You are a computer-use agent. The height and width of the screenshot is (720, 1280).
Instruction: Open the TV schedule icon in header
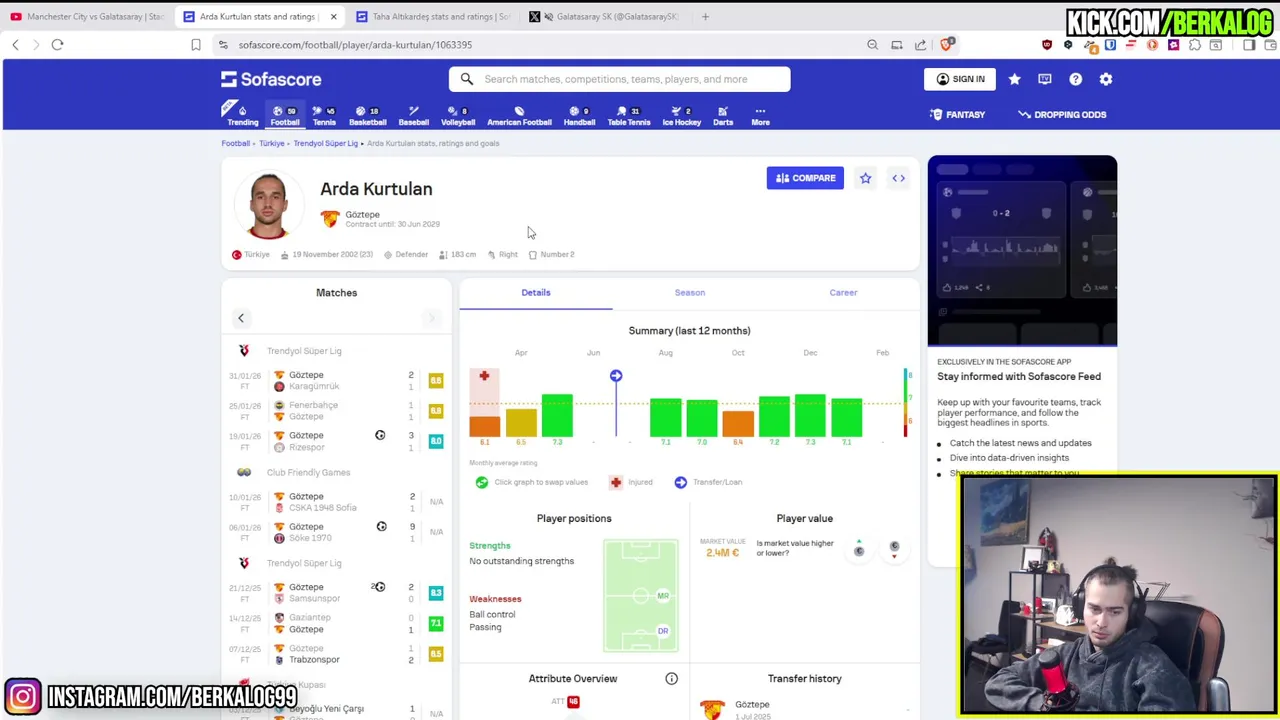pos(1045,79)
